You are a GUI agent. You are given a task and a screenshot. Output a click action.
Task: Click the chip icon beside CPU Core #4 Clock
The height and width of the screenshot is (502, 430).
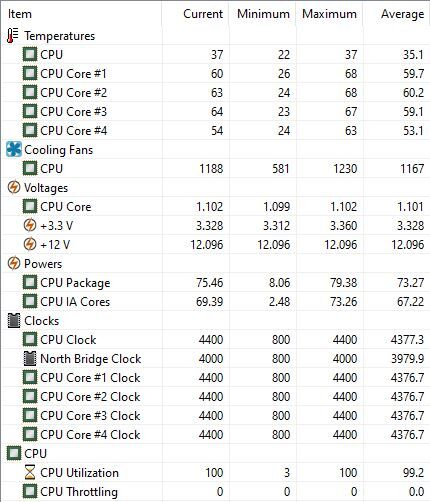tap(30, 434)
